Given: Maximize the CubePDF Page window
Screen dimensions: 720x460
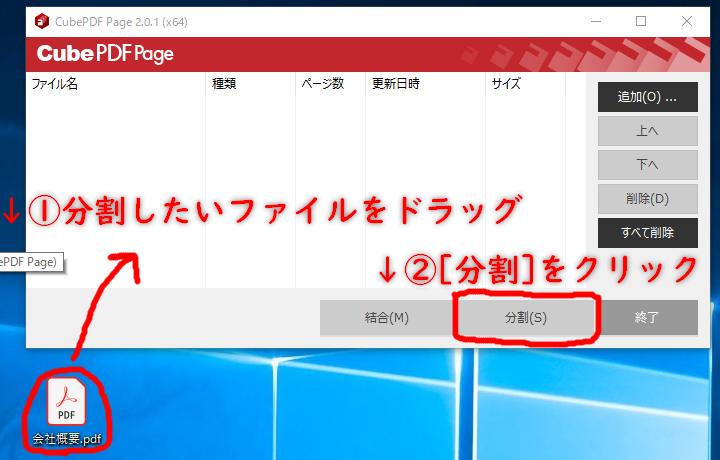Looking at the screenshot, I should coord(641,21).
